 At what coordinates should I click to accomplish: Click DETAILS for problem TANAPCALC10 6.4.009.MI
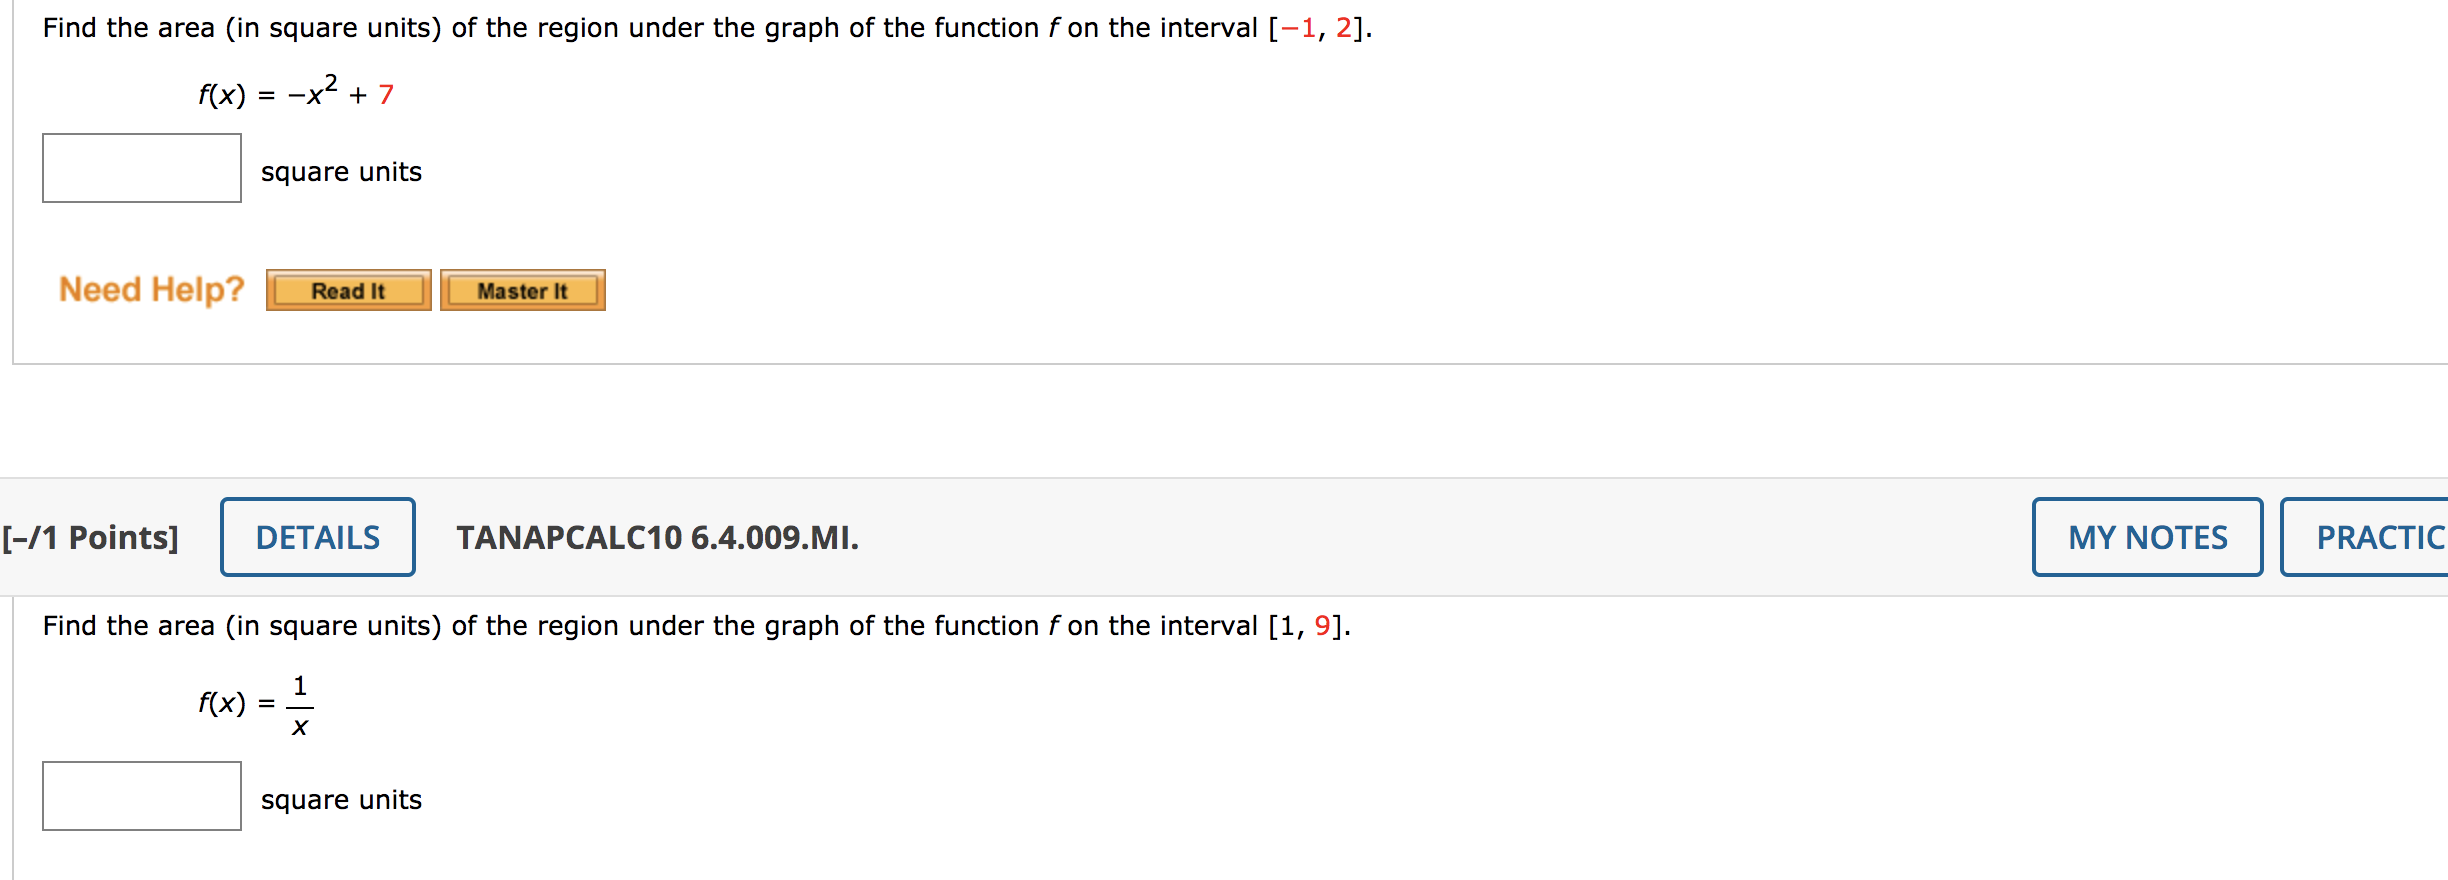[317, 537]
